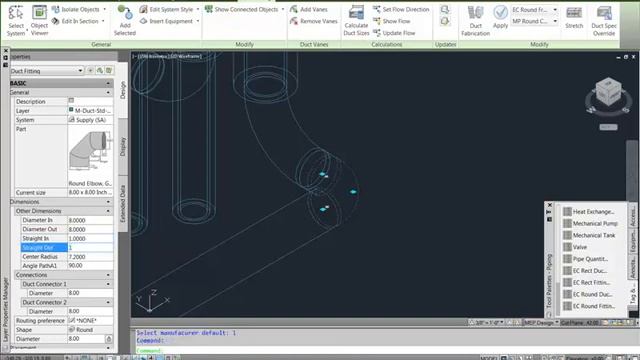Open Edit System Style

click(x=169, y=9)
